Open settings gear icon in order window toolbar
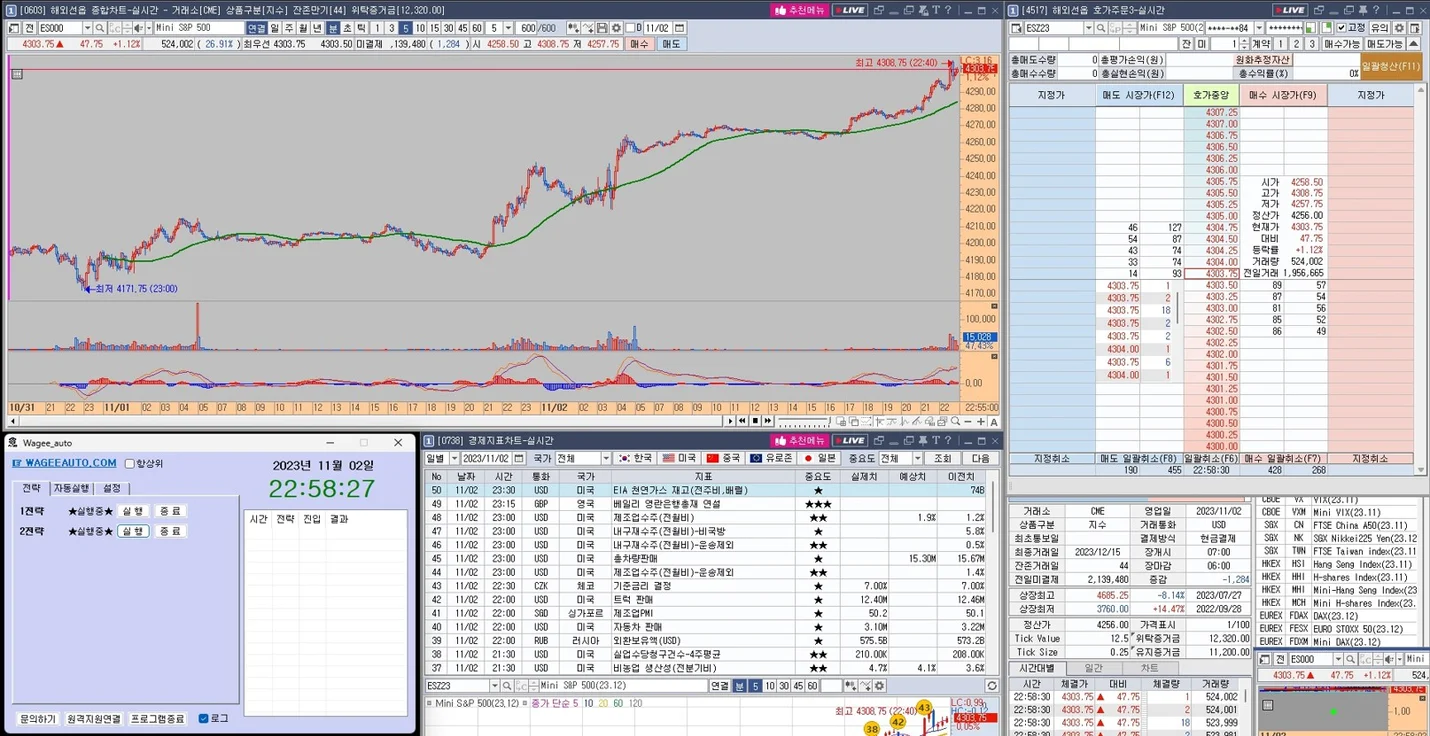Image resolution: width=1430 pixels, height=736 pixels. (x=1399, y=27)
